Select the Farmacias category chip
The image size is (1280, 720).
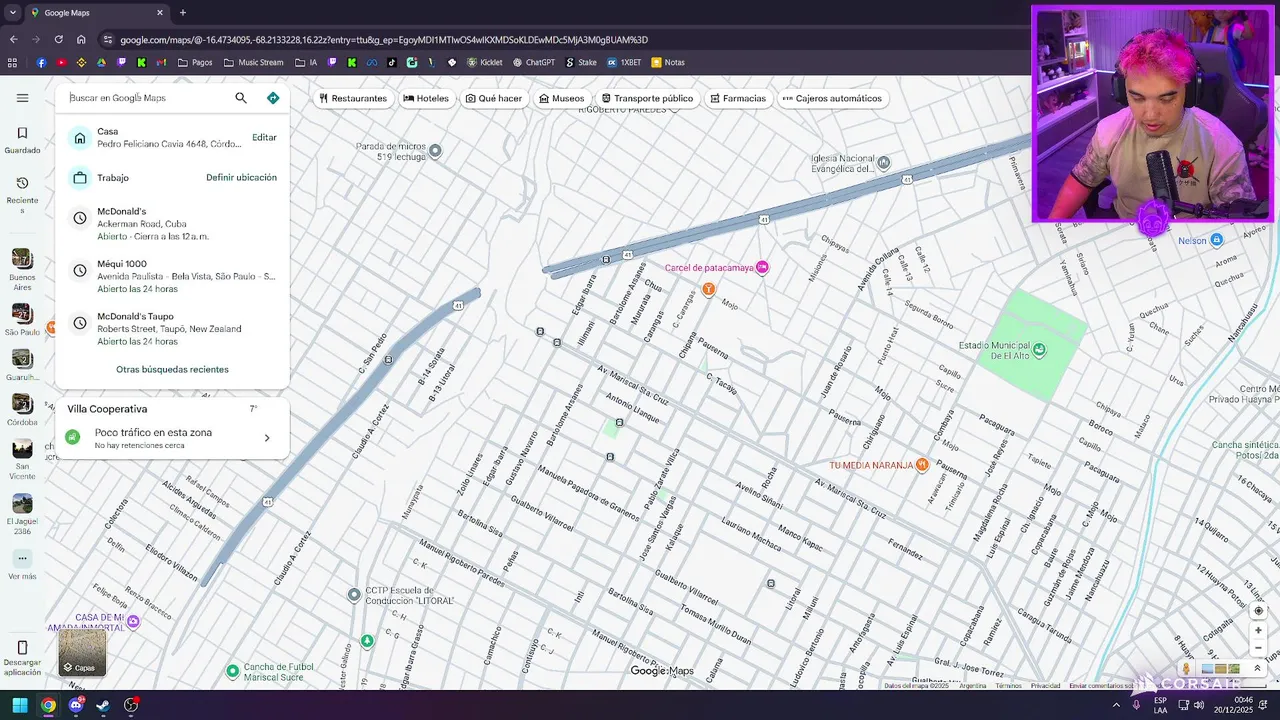tap(738, 98)
